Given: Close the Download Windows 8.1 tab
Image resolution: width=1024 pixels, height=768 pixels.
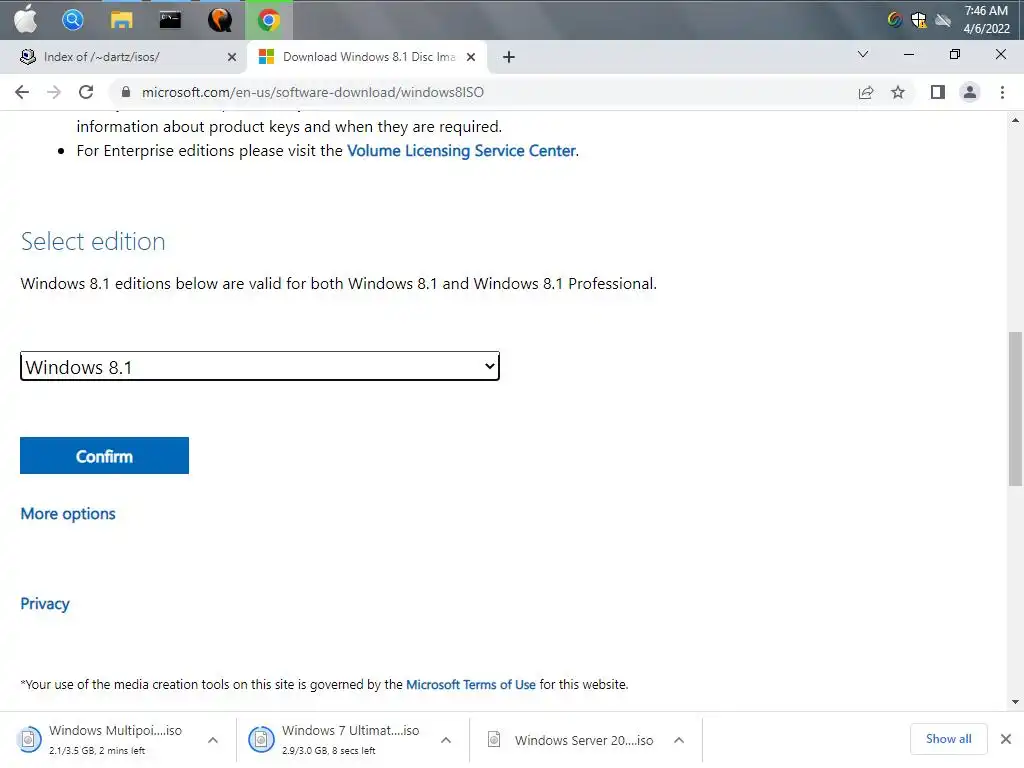Looking at the screenshot, I should coord(471,57).
